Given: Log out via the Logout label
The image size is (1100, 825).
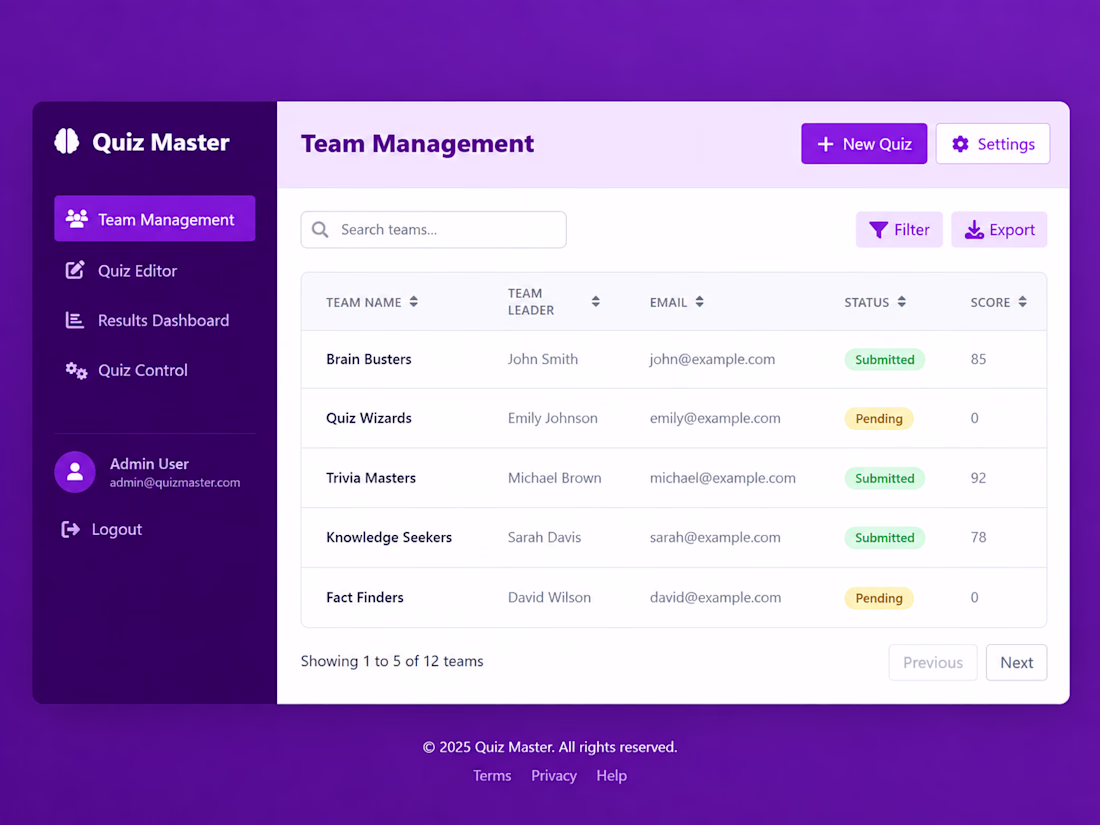Looking at the screenshot, I should click(x=116, y=529).
